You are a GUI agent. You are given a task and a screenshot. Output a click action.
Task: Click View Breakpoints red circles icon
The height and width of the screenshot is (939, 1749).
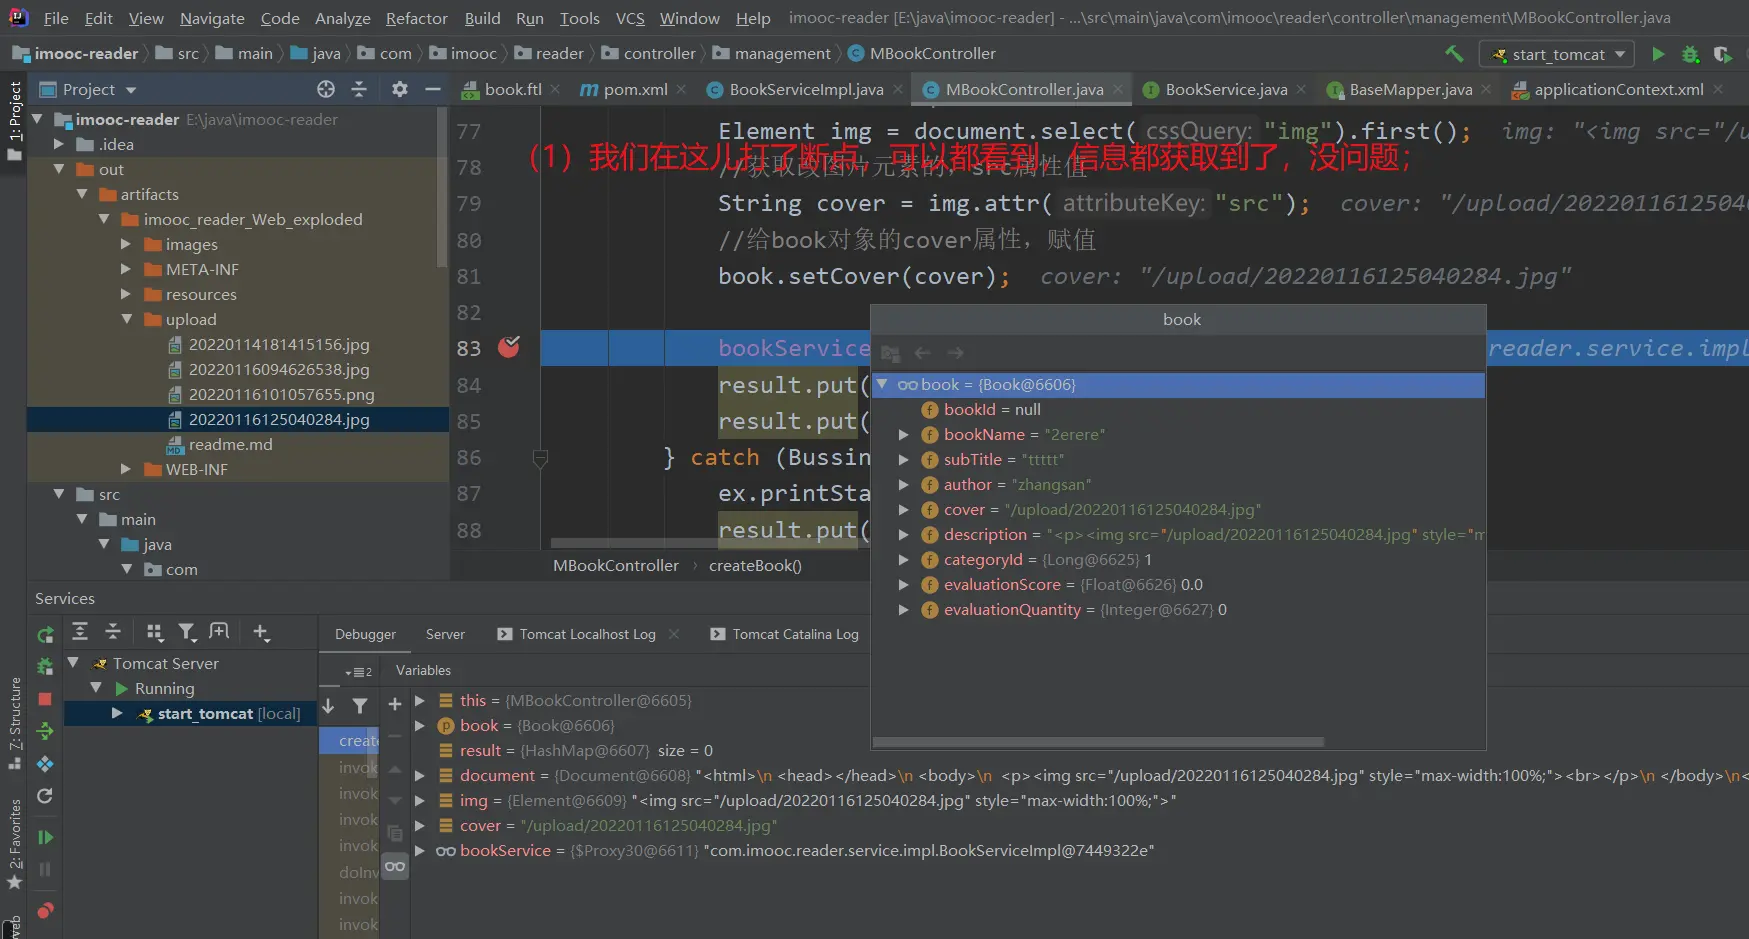(45, 911)
